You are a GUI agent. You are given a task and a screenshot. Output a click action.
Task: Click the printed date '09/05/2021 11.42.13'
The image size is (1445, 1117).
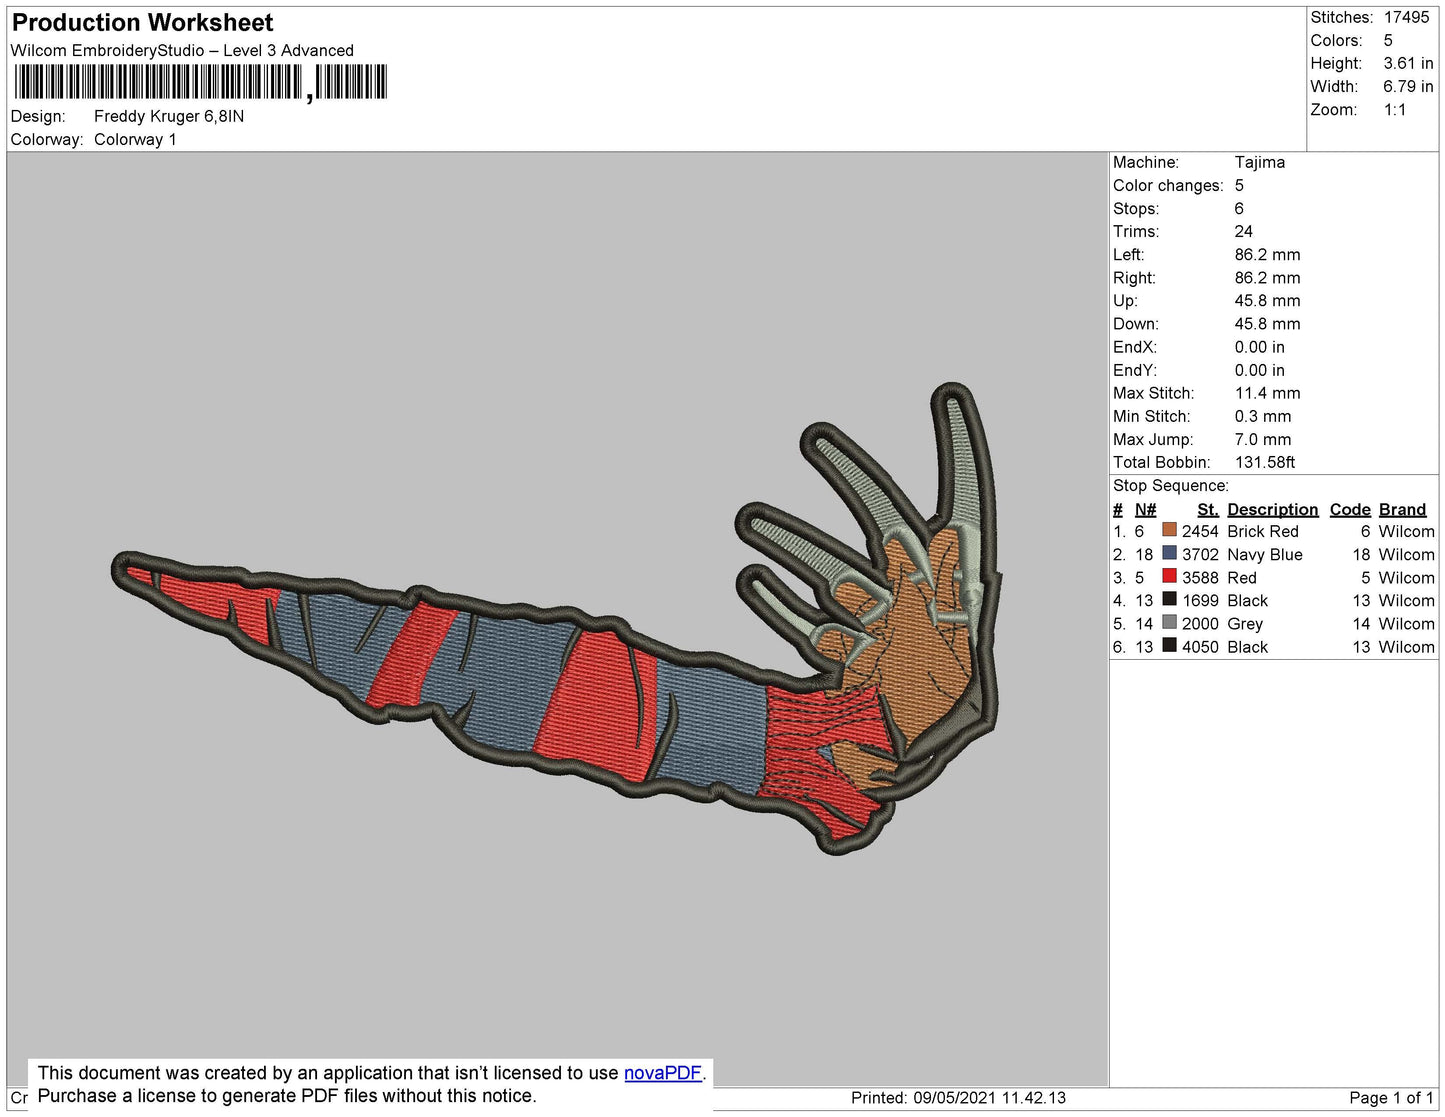tap(989, 1097)
